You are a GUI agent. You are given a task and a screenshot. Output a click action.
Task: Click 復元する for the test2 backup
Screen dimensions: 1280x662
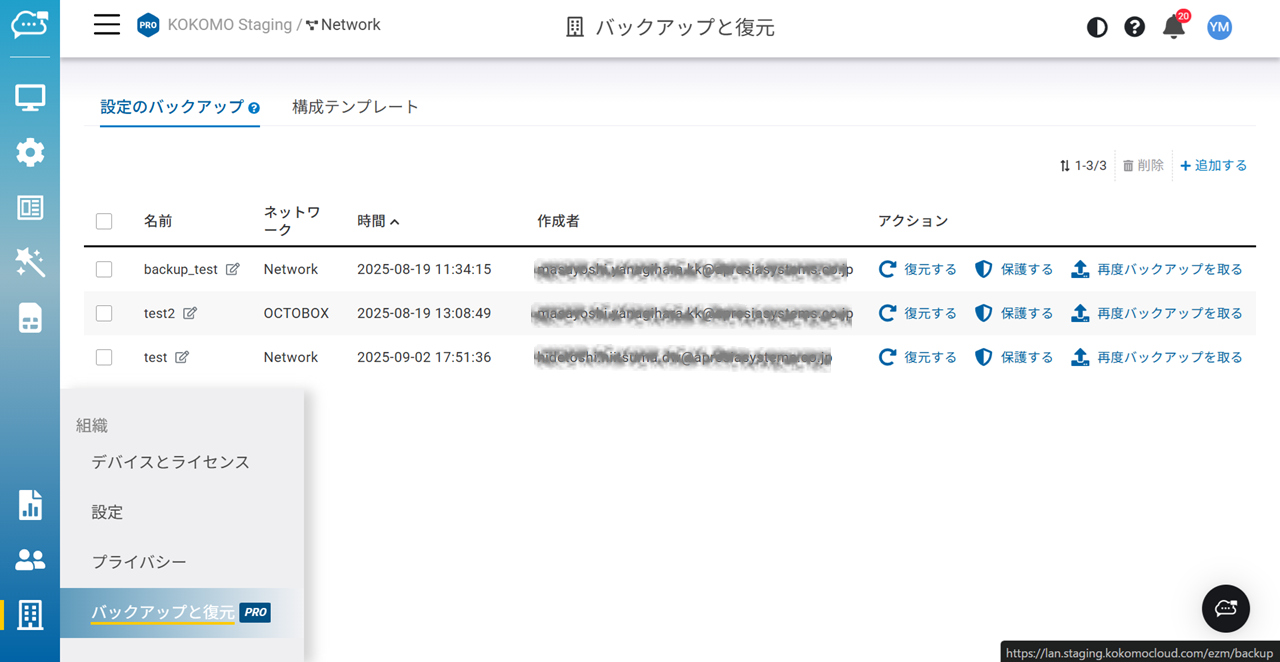[x=918, y=313]
